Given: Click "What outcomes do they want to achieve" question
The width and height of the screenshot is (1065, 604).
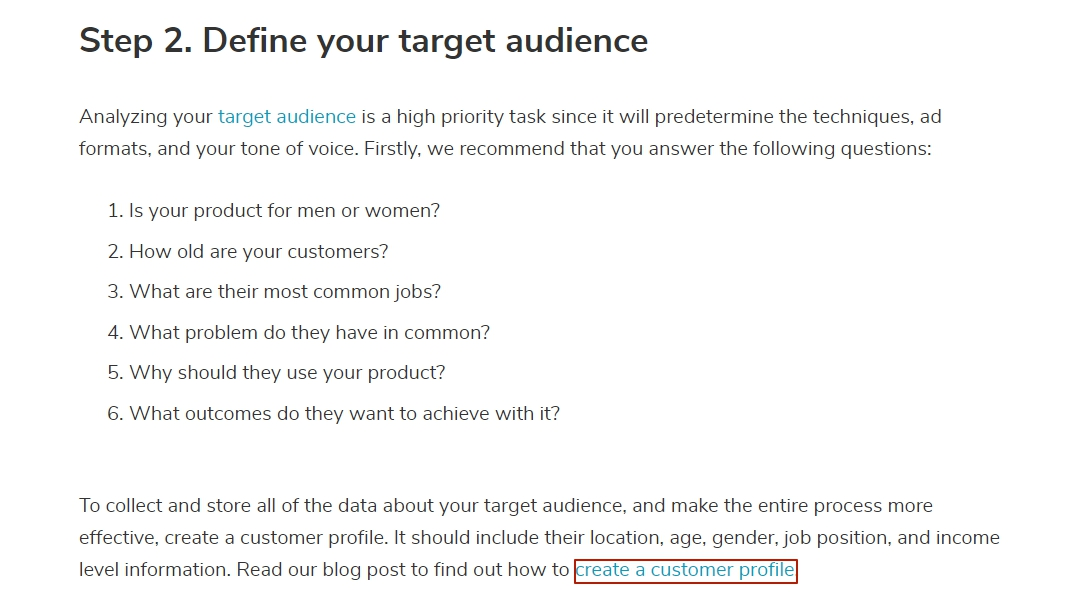Looking at the screenshot, I should click(344, 414).
